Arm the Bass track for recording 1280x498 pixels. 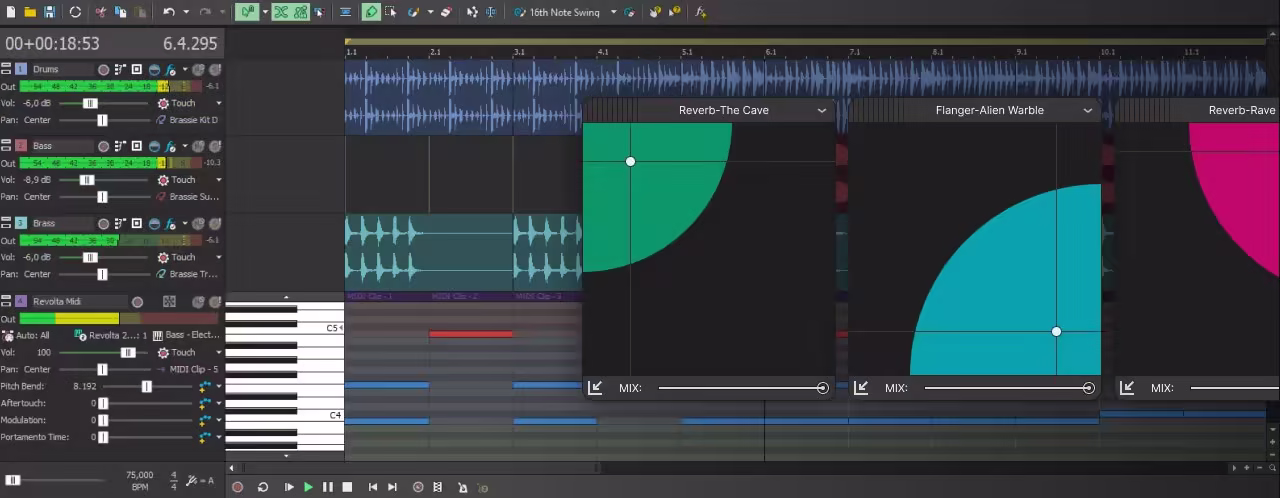(x=103, y=146)
